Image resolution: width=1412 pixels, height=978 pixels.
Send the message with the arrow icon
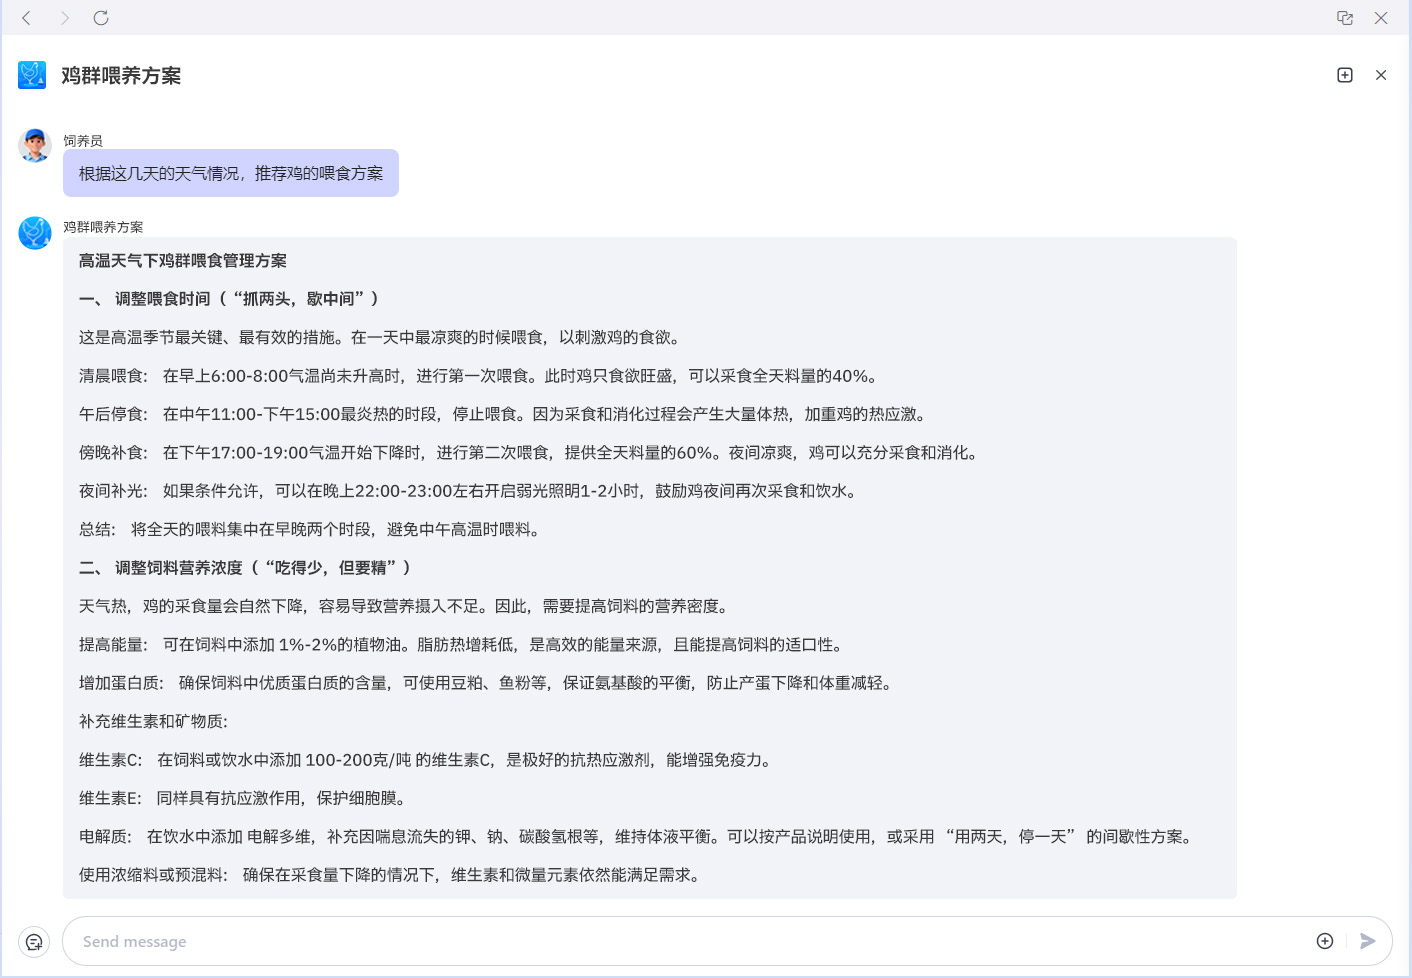pos(1369,941)
